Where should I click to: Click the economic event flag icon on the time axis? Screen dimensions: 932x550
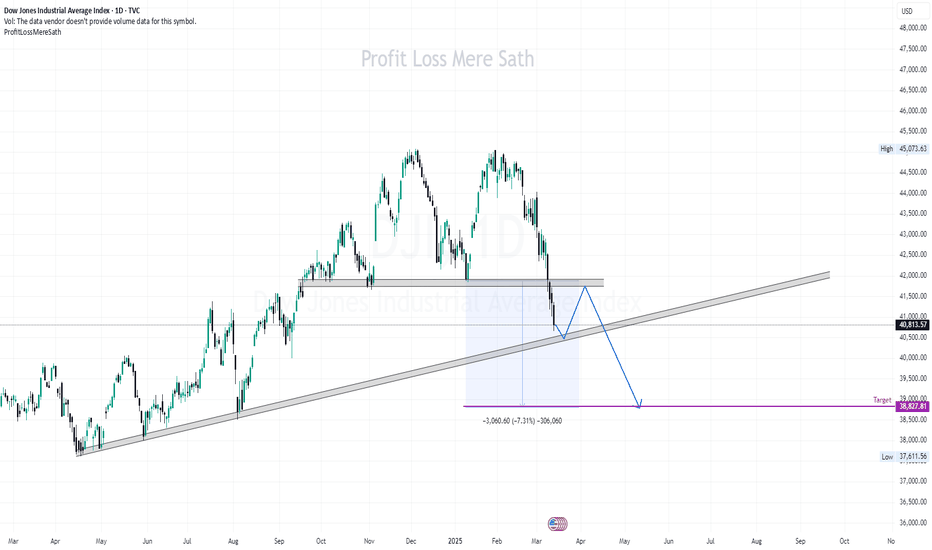coord(558,524)
